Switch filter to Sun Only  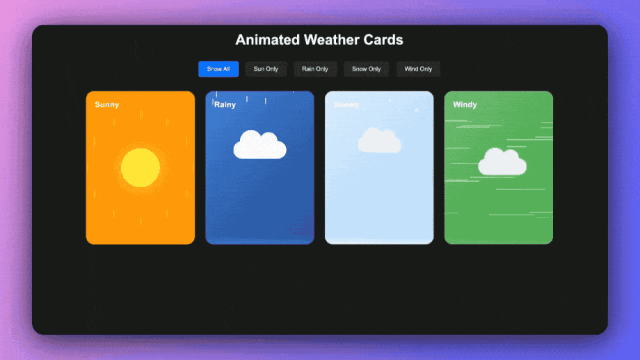tap(266, 69)
